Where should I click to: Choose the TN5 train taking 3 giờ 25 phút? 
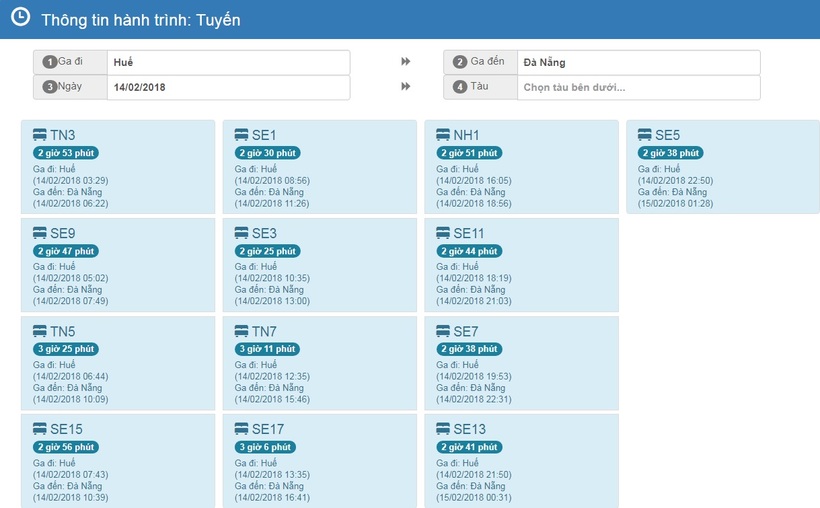point(118,363)
